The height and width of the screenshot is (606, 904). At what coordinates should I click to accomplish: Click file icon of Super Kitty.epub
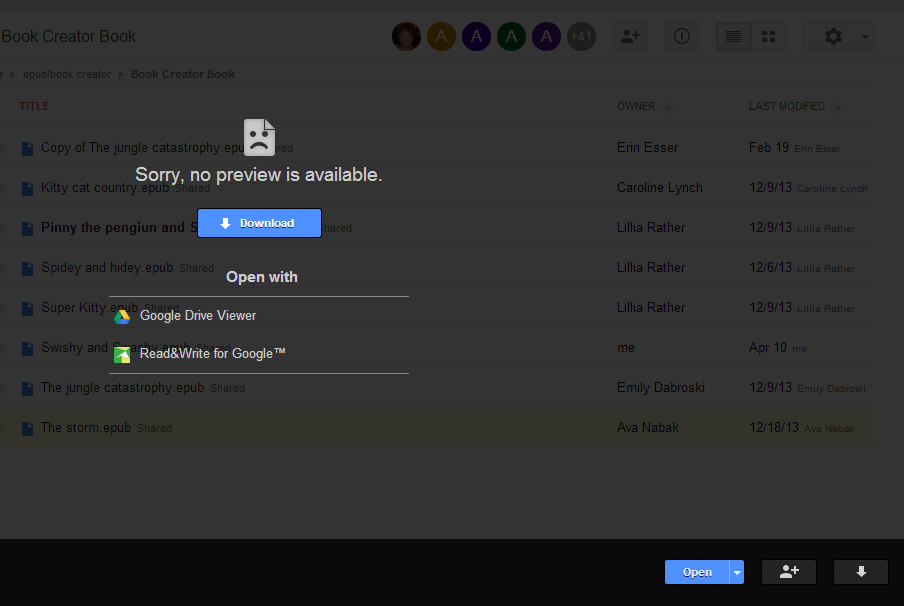27,308
